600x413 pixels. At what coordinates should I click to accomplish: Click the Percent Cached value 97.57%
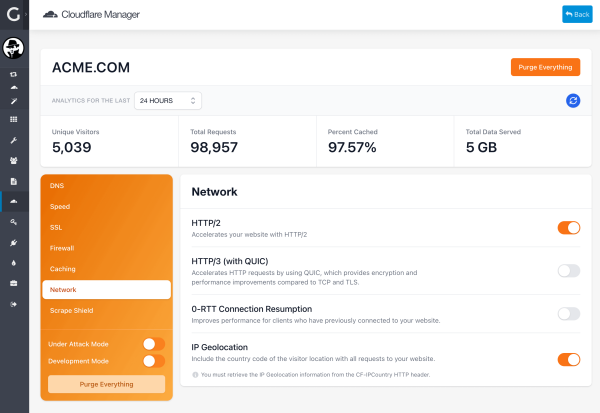(x=352, y=147)
